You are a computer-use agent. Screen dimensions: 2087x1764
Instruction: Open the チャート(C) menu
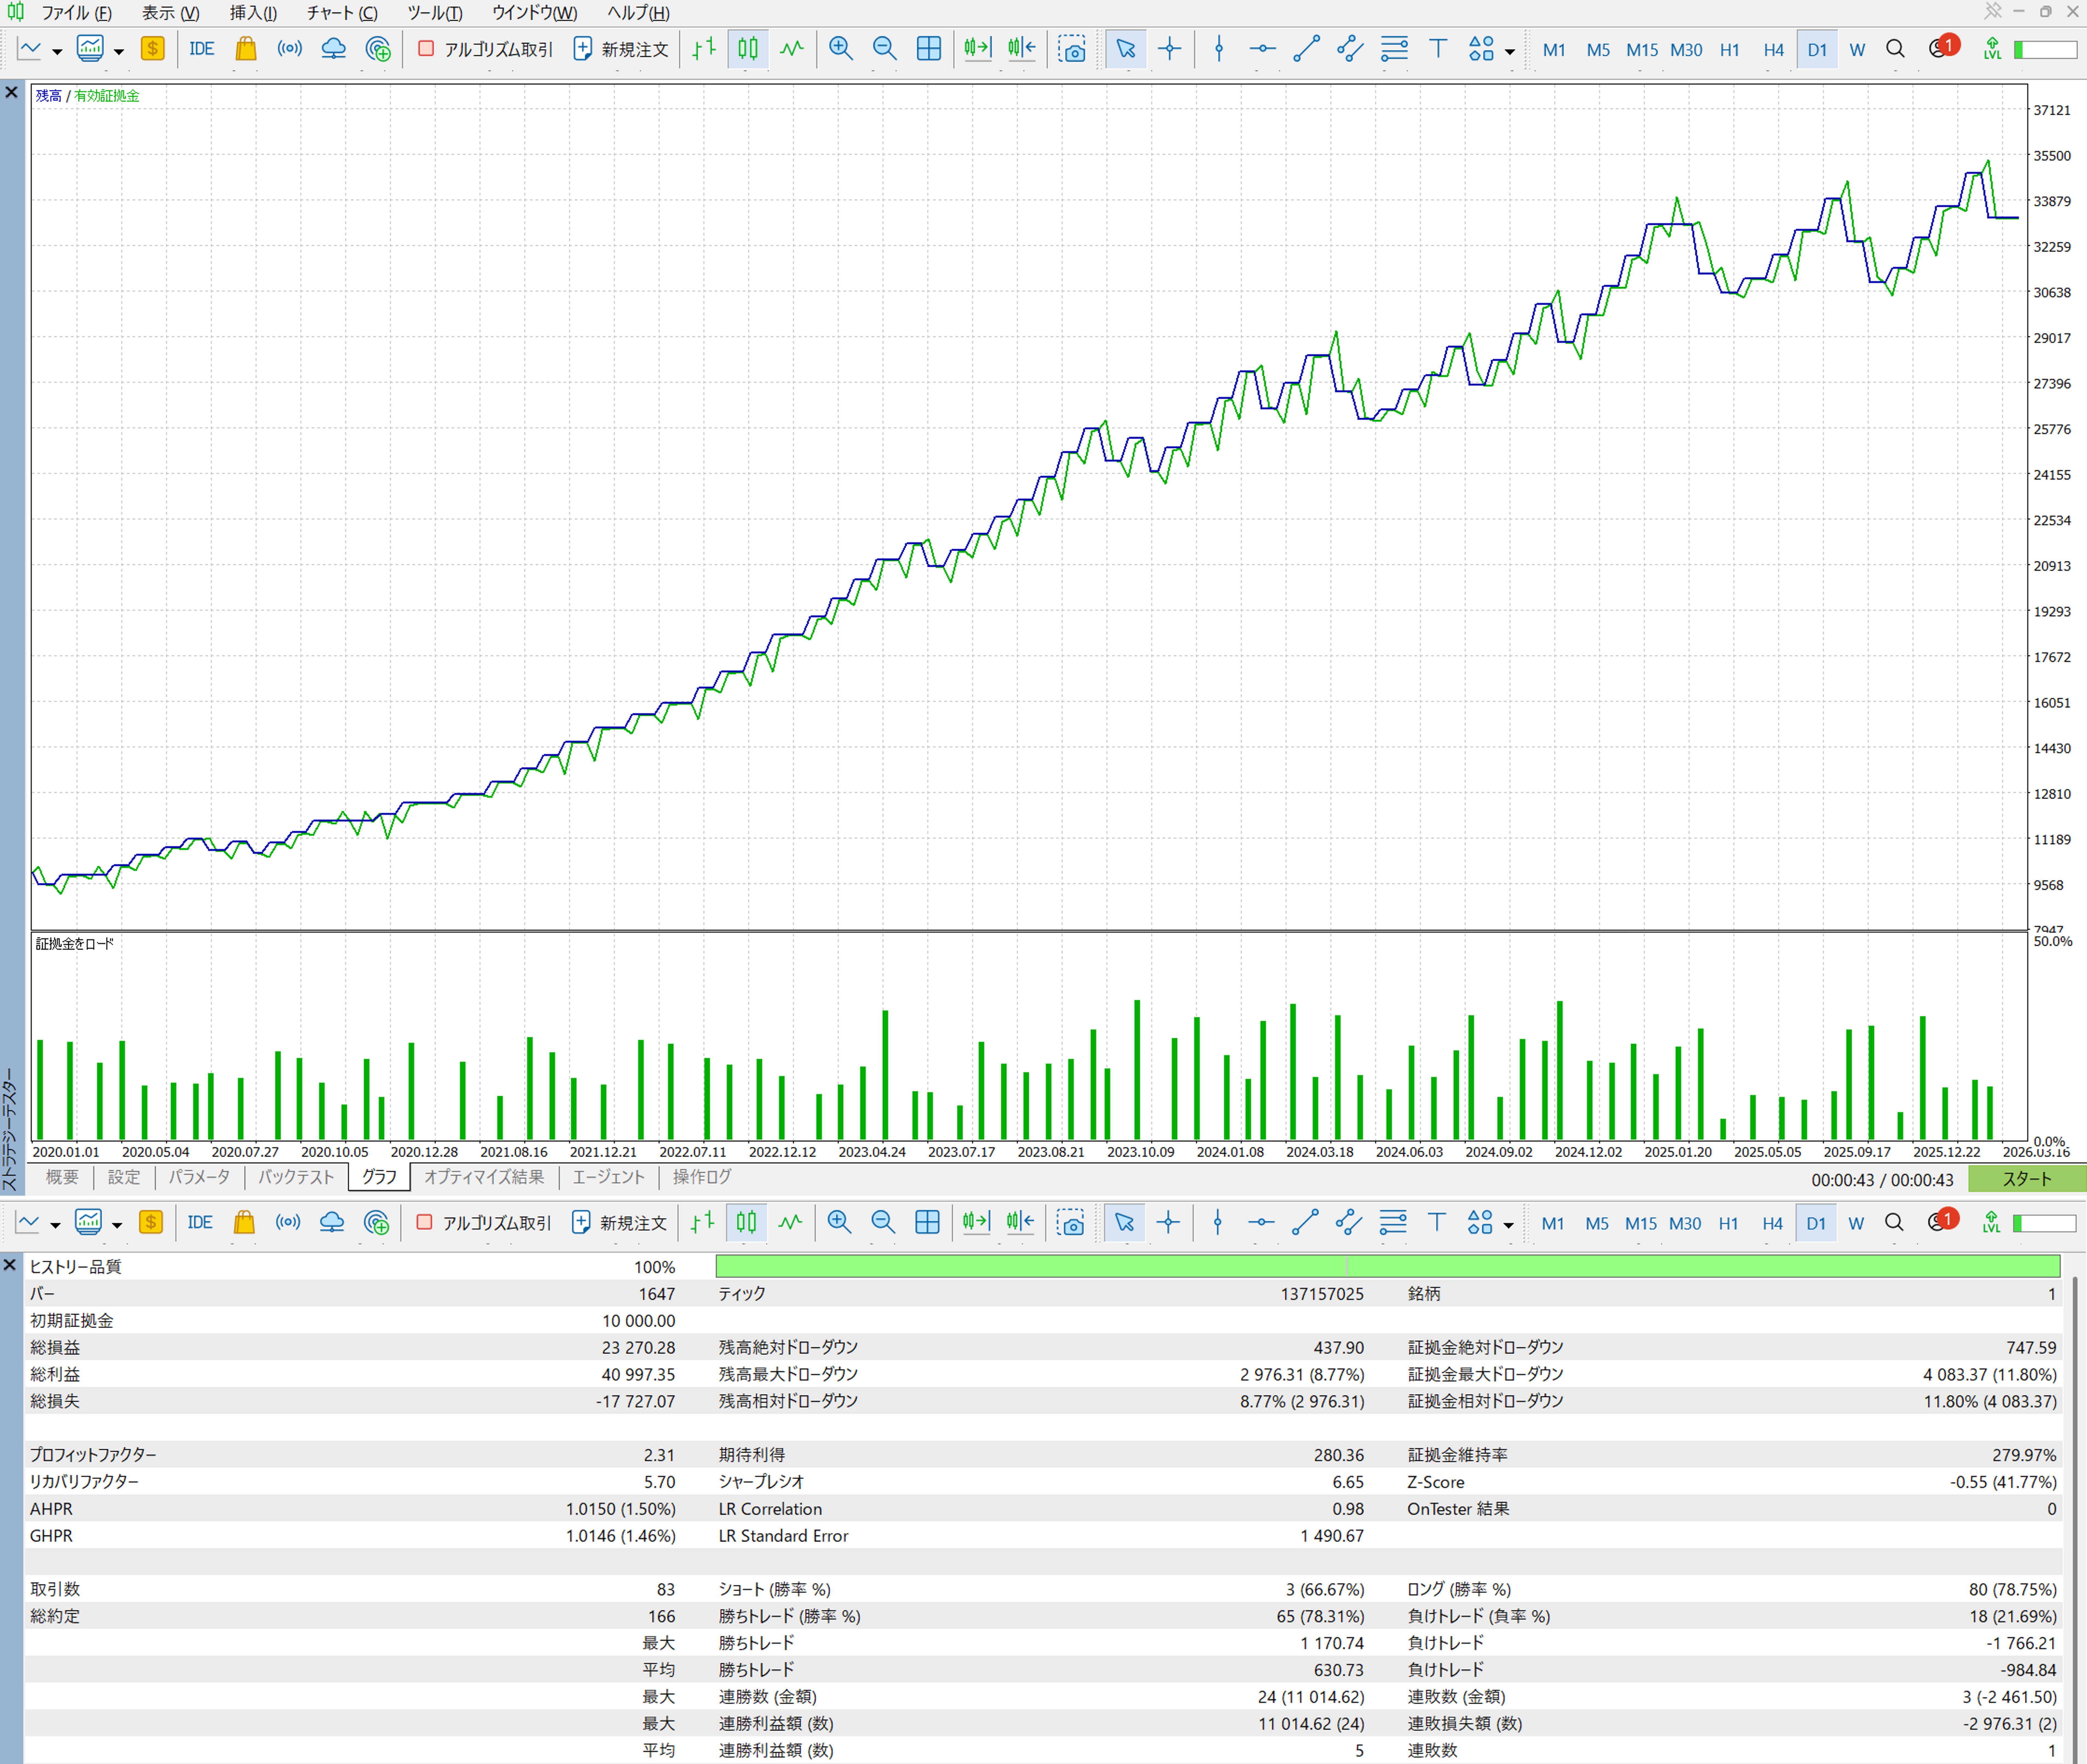342,13
